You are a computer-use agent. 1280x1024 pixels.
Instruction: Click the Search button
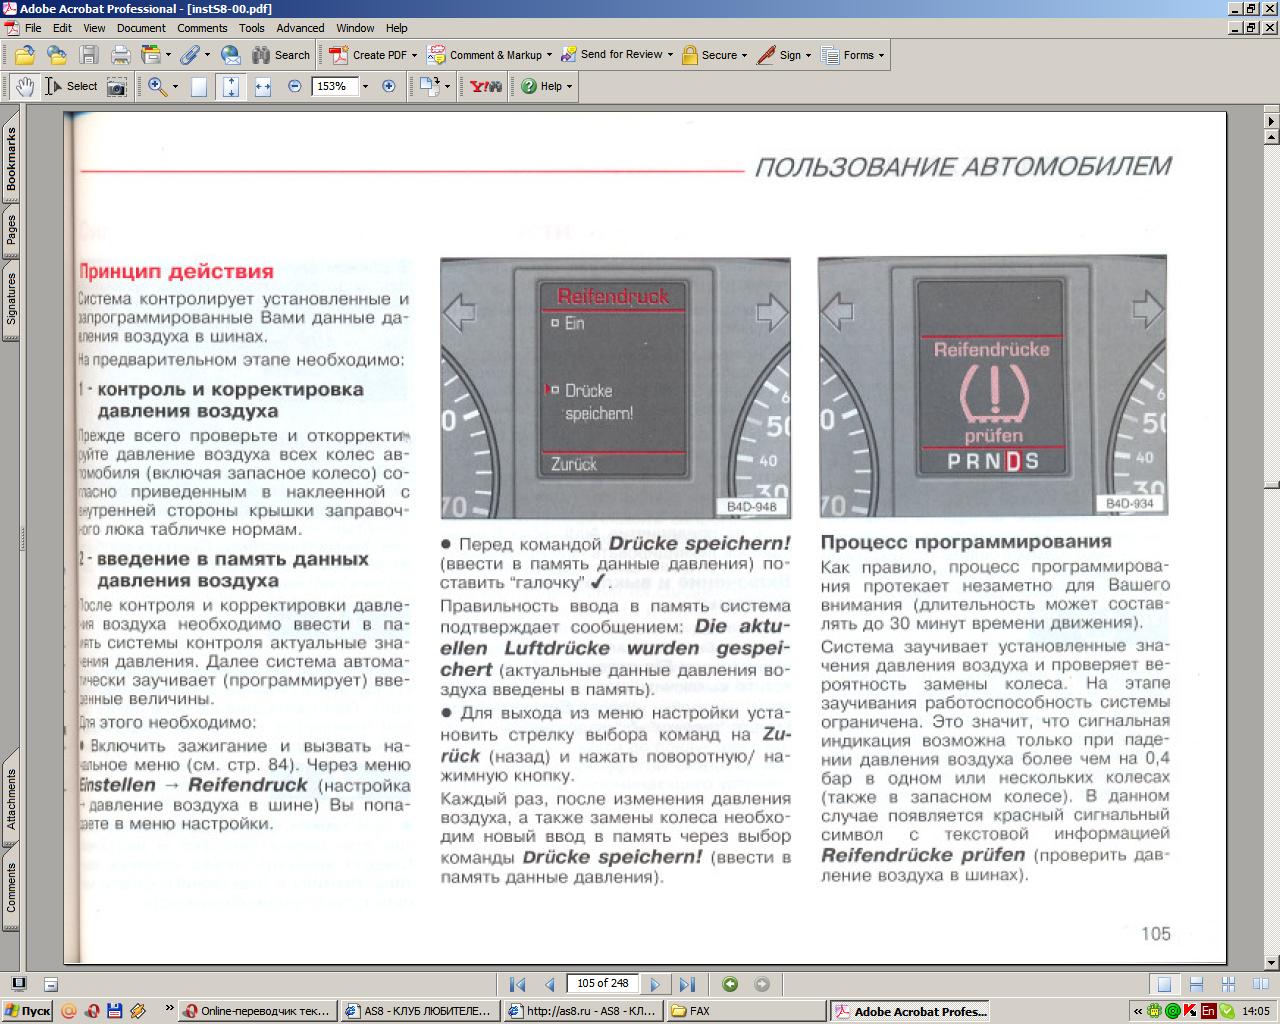(x=281, y=55)
